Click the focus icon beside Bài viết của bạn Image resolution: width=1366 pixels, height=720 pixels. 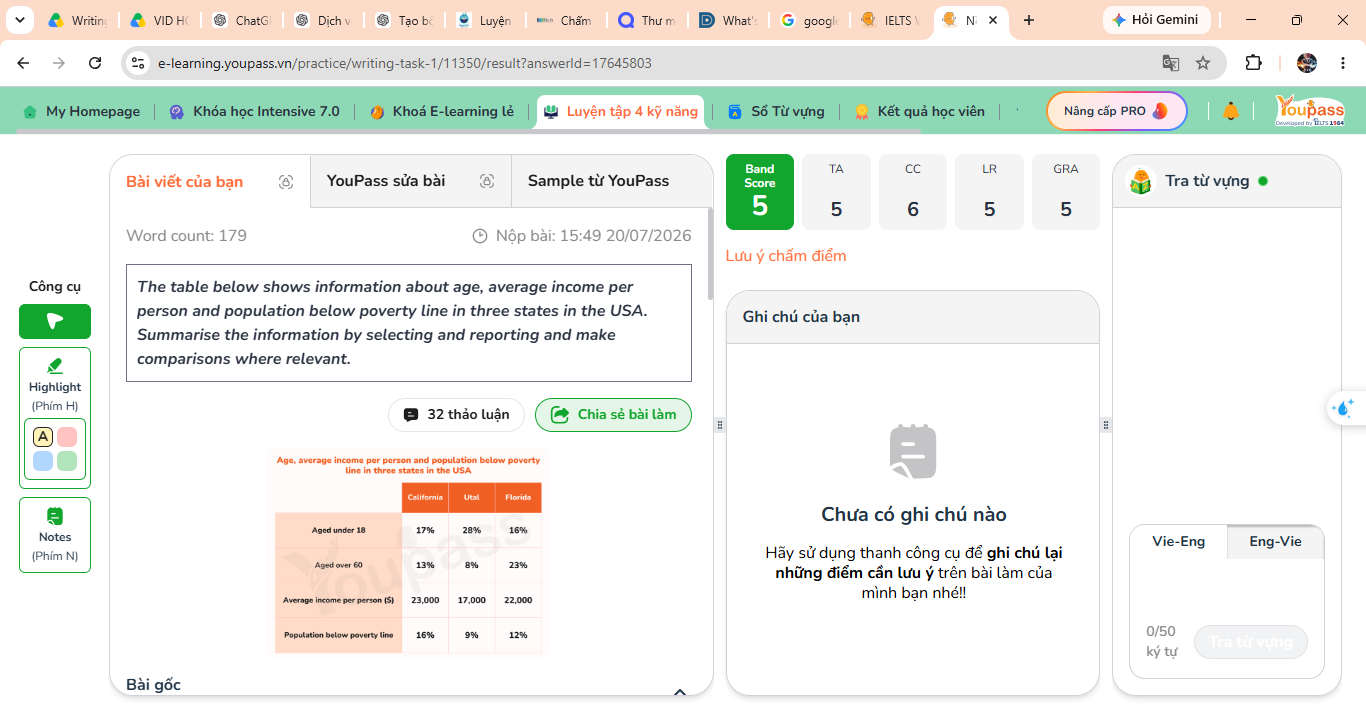tap(286, 182)
